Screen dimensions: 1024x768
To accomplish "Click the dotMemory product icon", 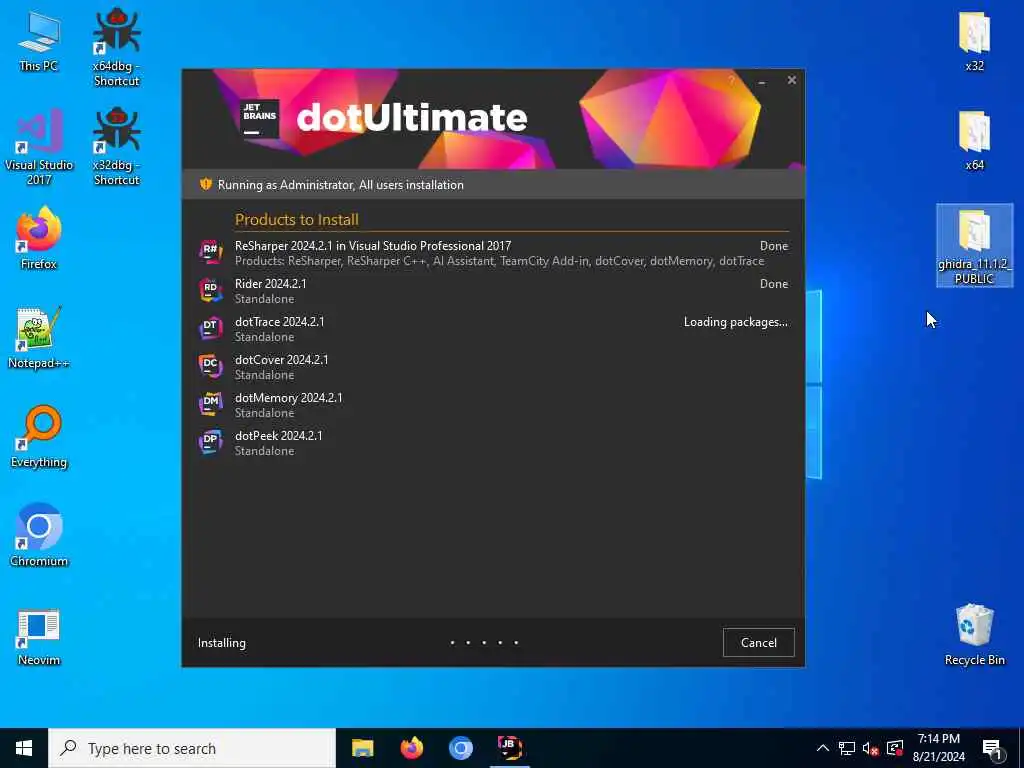I will (210, 404).
